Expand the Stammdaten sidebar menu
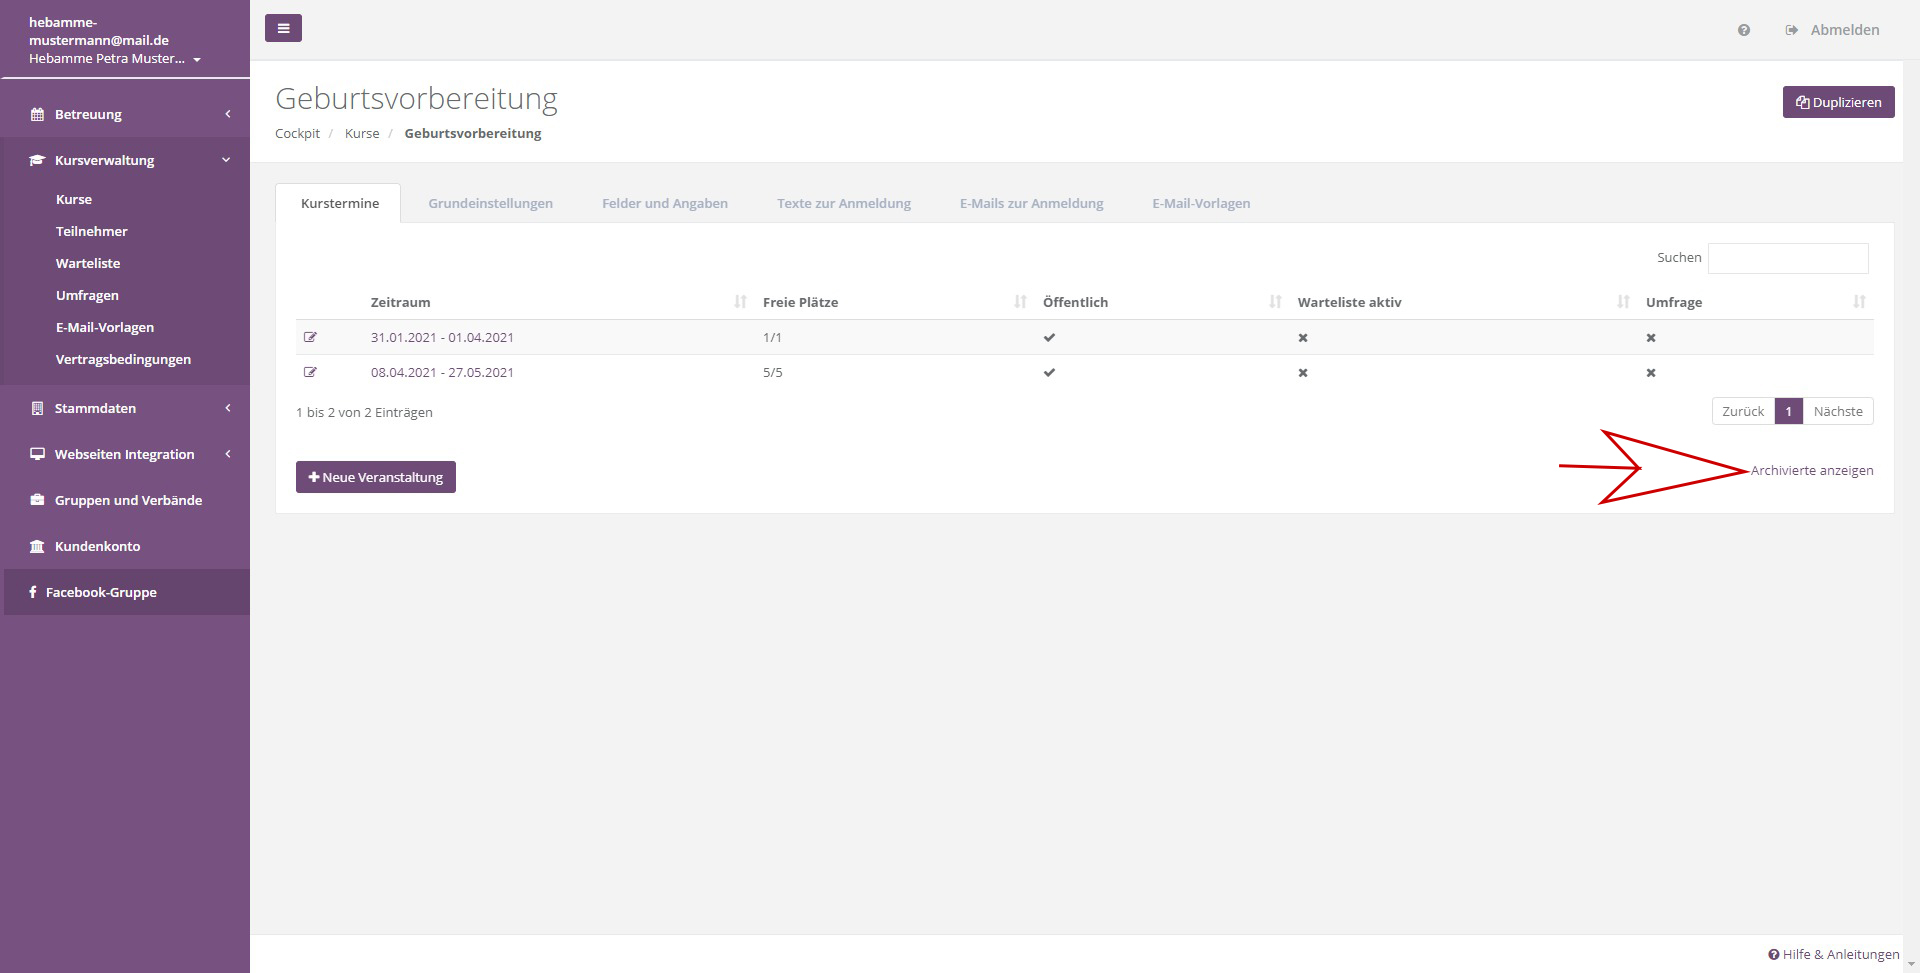Screen dimensions: 1920x973 coord(95,408)
